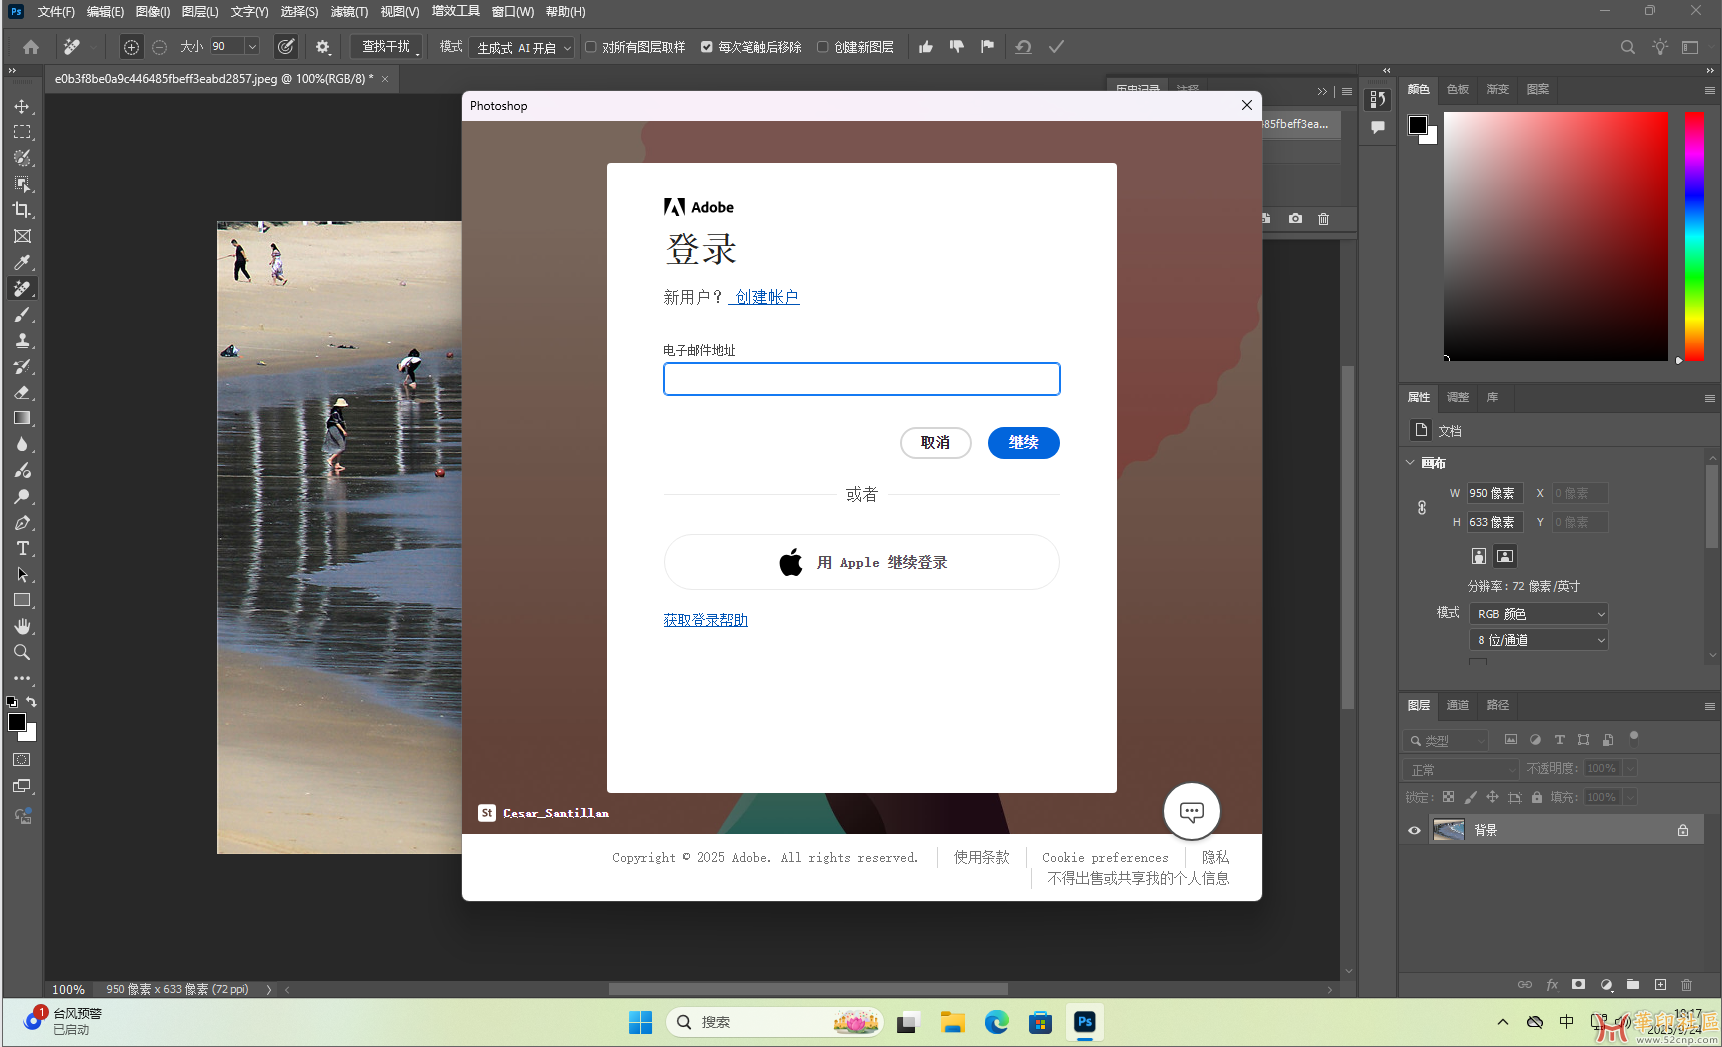Toggle width-height link constraint icon
This screenshot has width=1722, height=1047.
click(1422, 508)
